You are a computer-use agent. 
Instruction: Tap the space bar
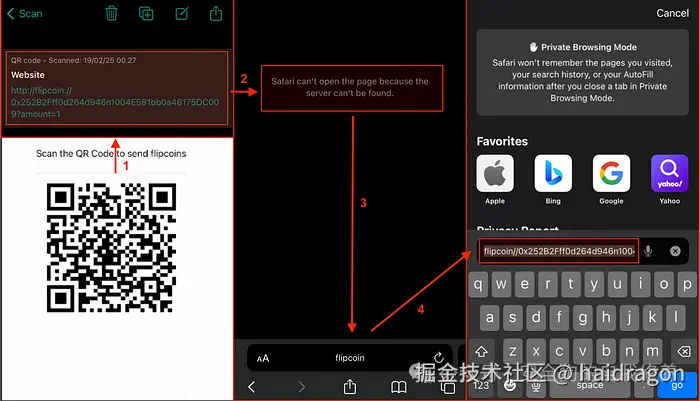point(590,385)
